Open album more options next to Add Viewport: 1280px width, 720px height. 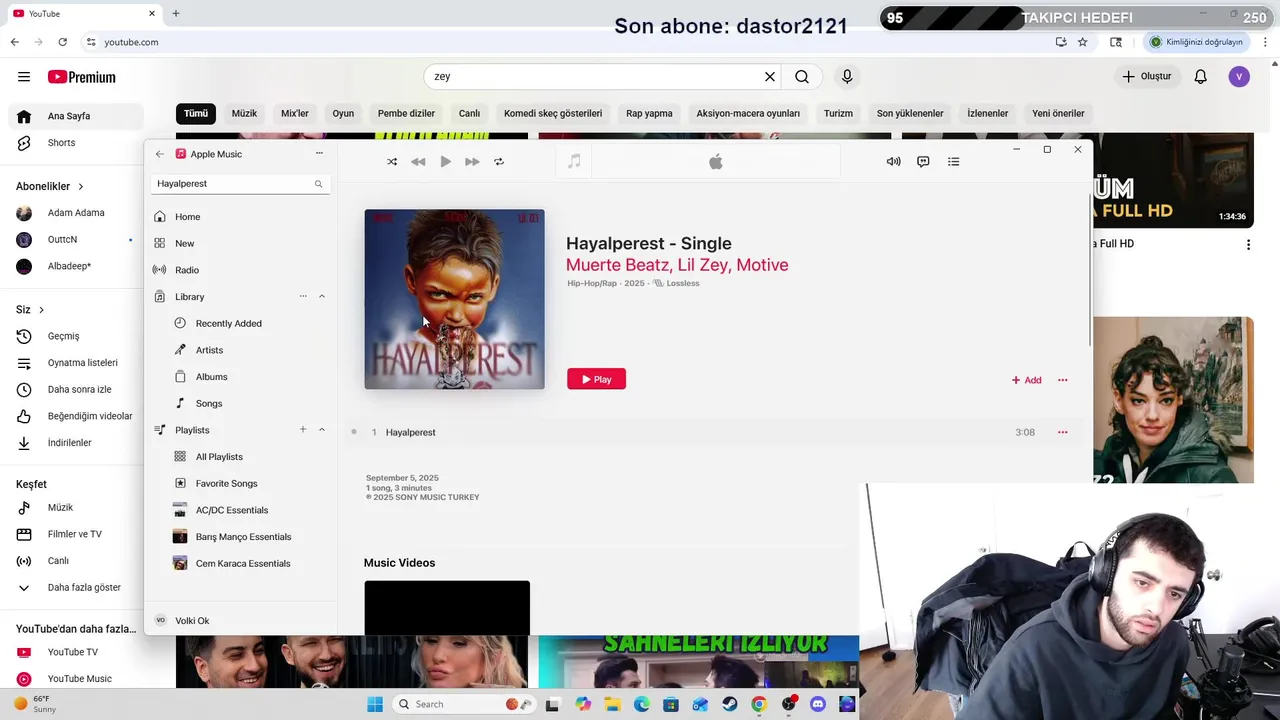coord(1062,380)
